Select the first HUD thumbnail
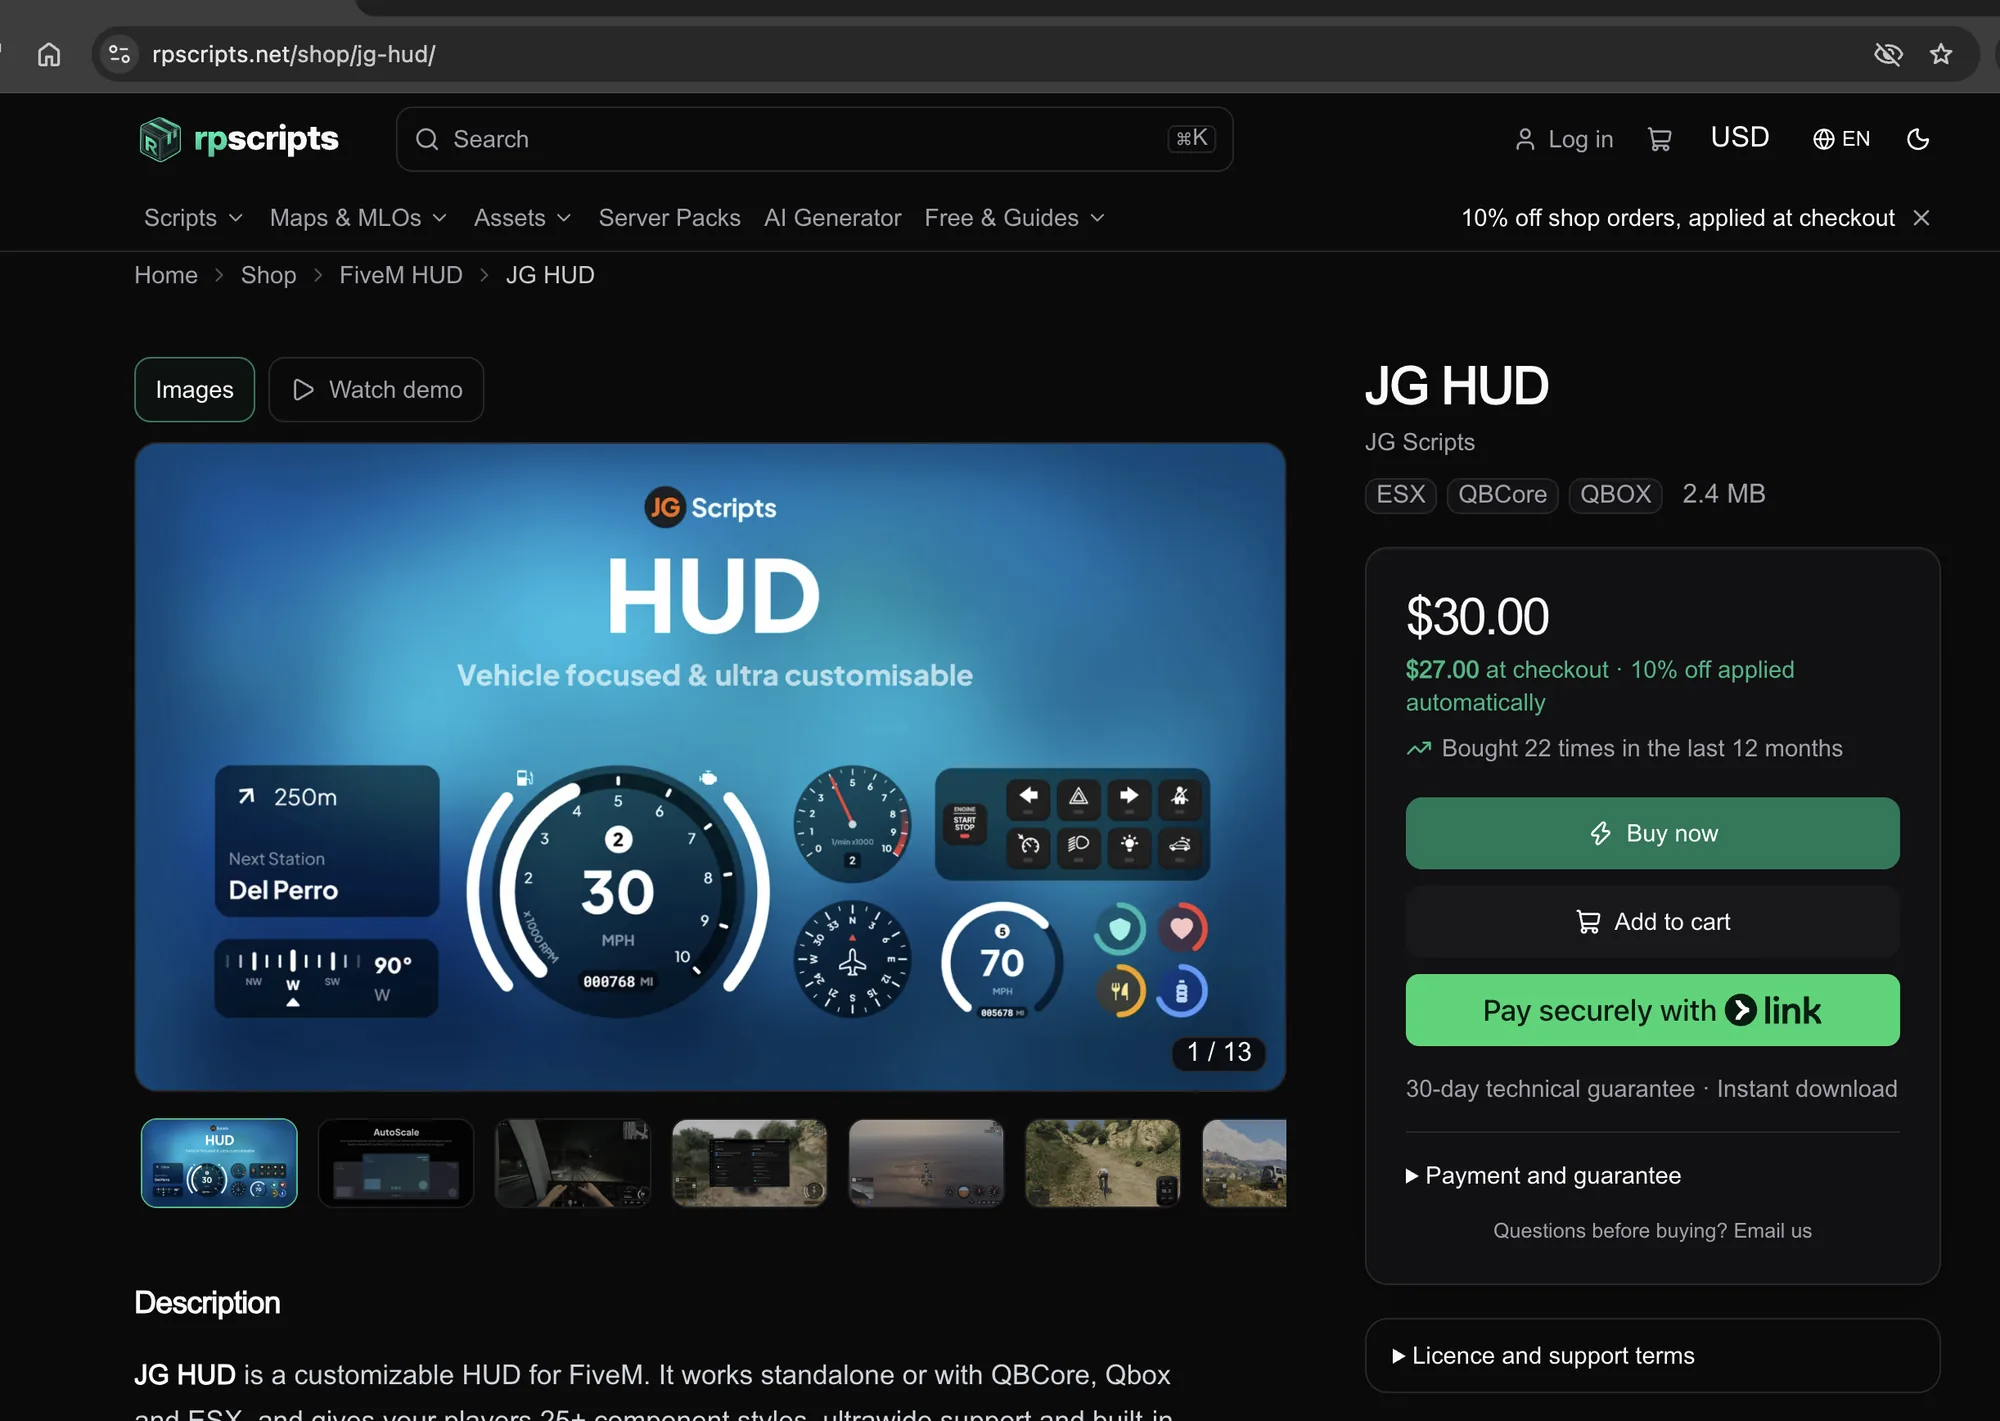Viewport: 2000px width, 1421px height. coord(219,1163)
